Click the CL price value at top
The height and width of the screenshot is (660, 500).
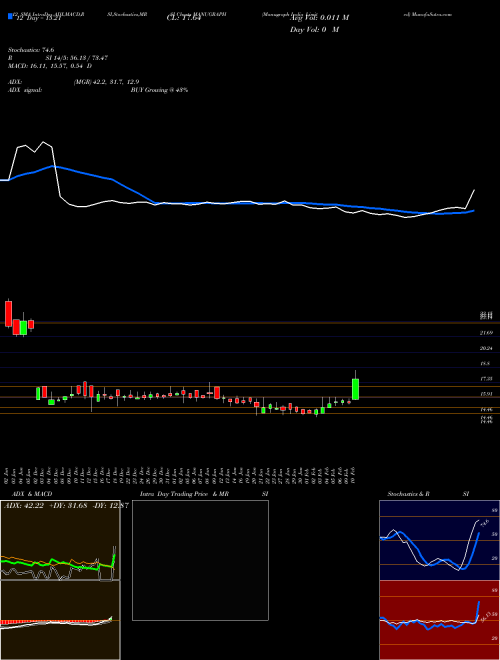click(185, 18)
